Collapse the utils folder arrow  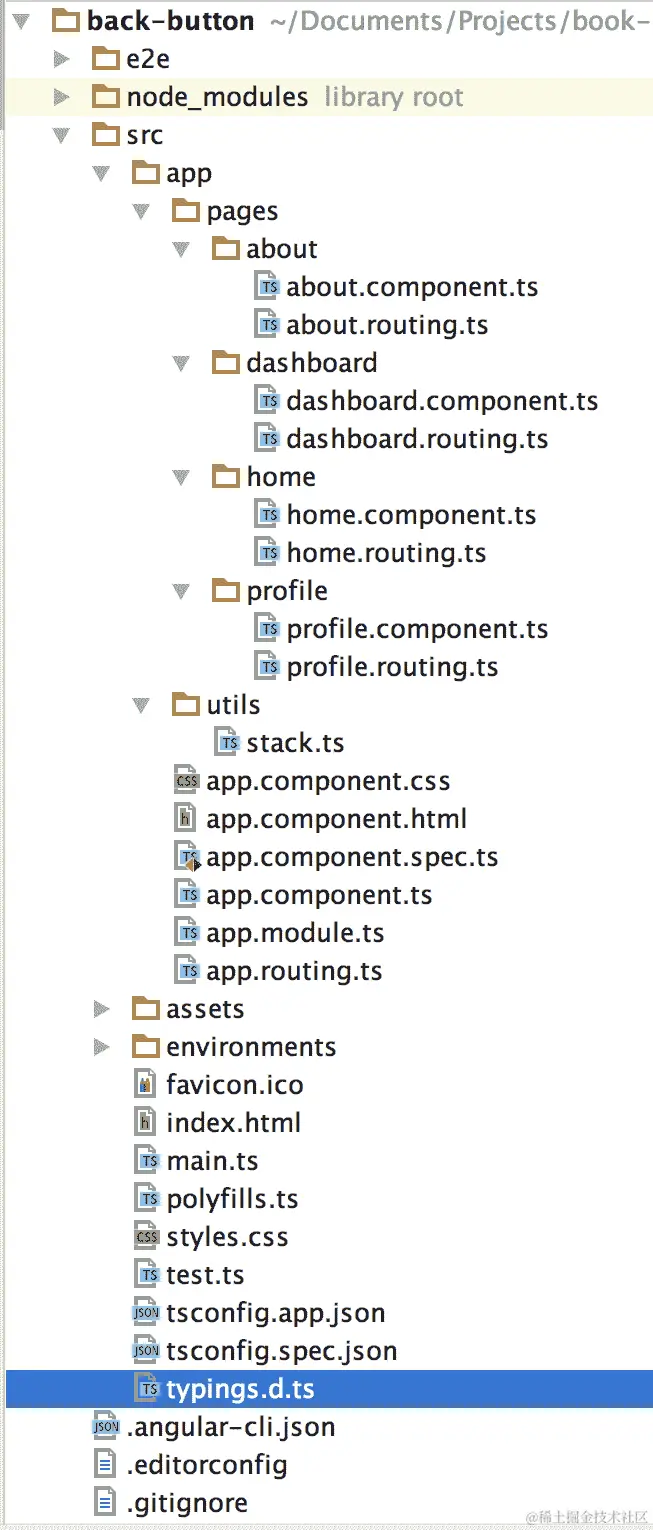coord(142,706)
